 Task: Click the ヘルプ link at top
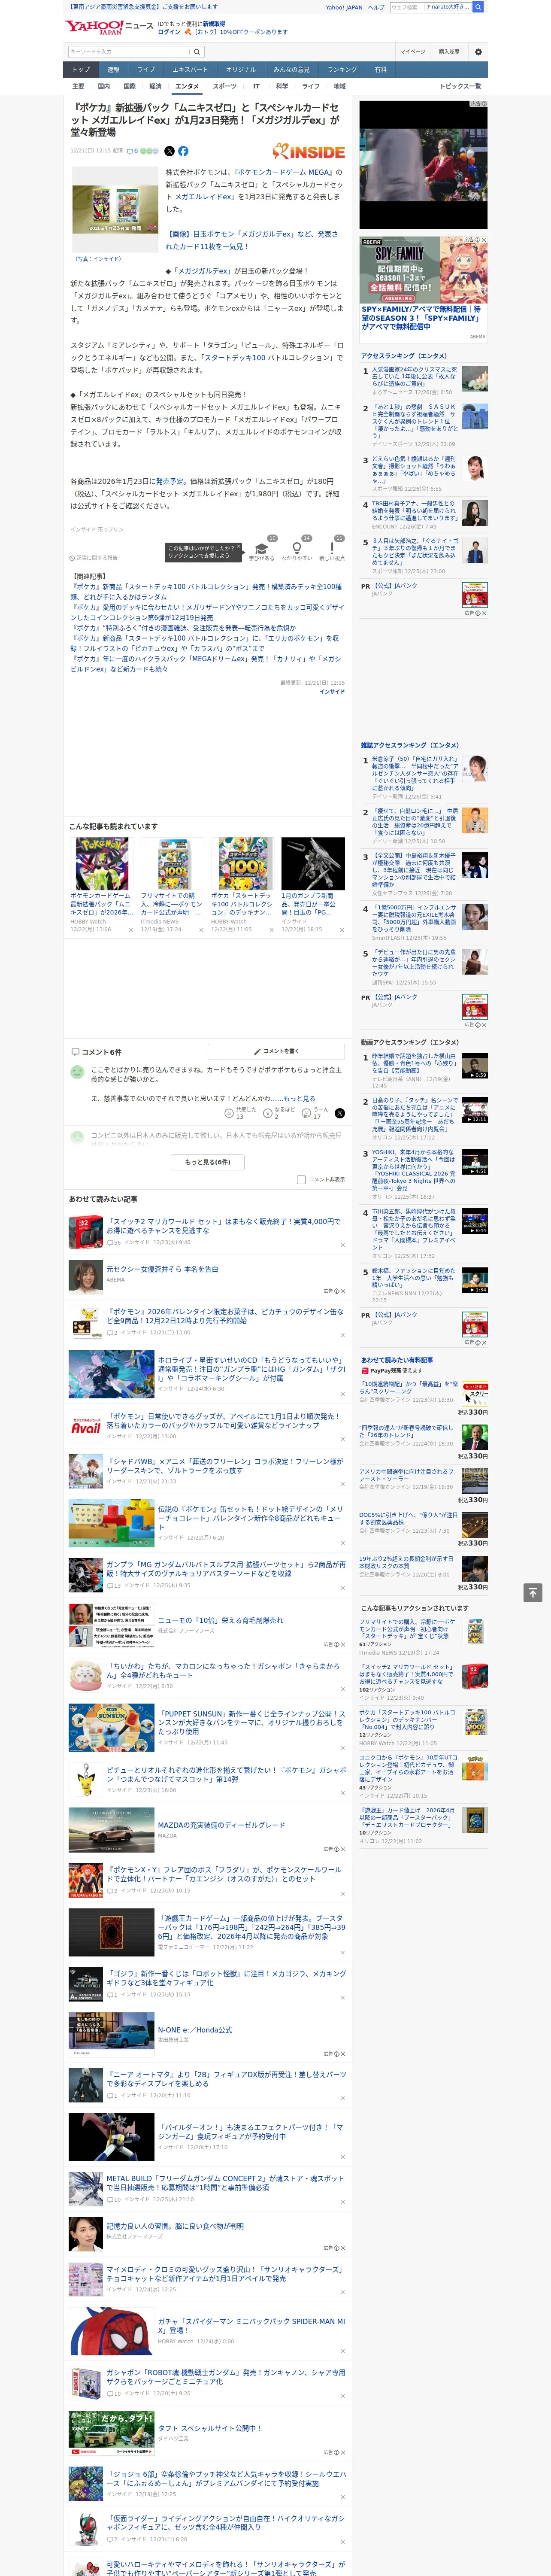point(376,7)
